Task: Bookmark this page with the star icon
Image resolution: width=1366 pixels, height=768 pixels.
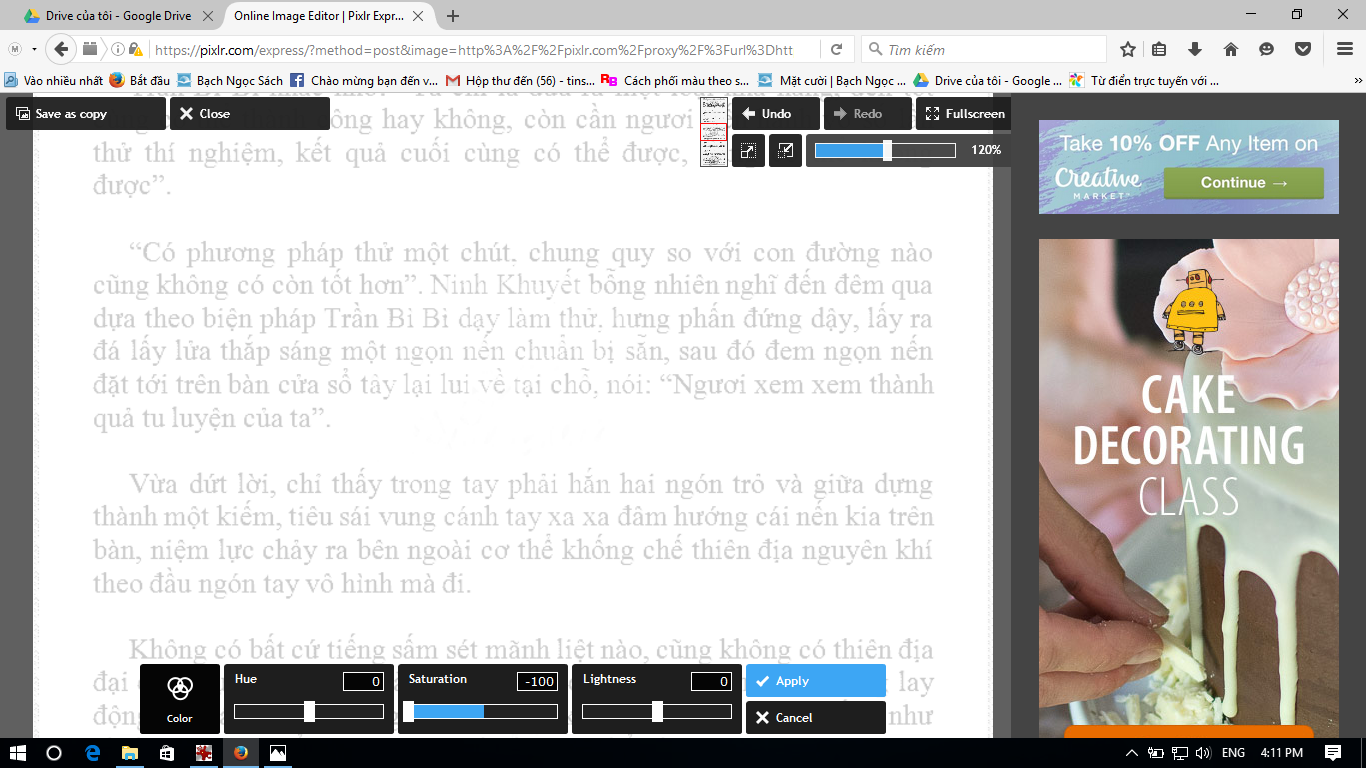Action: coord(1128,49)
